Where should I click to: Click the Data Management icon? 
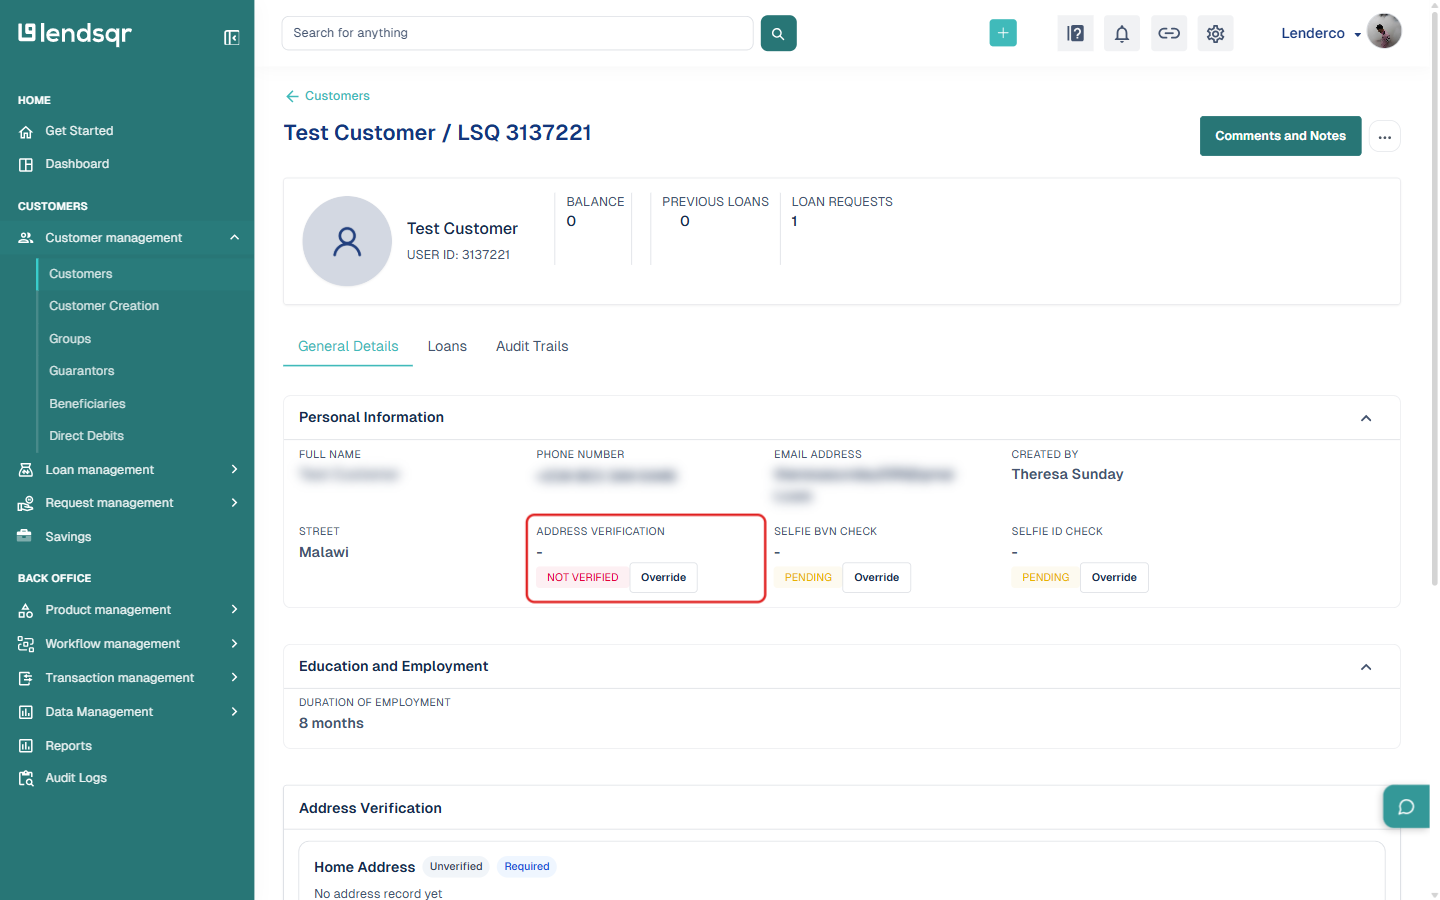pyautogui.click(x=26, y=712)
